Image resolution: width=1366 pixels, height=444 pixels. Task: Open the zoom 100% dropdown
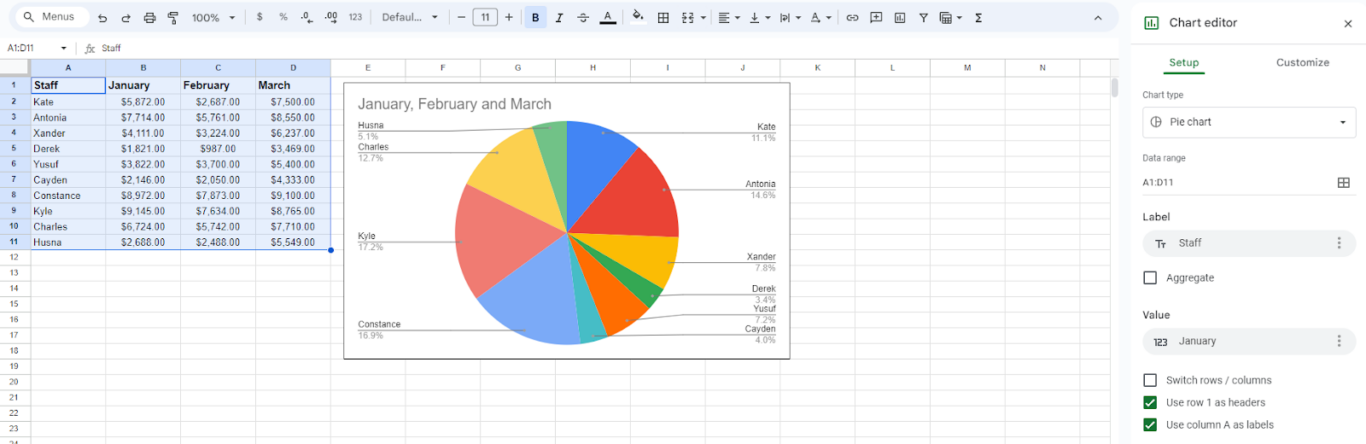tap(214, 18)
